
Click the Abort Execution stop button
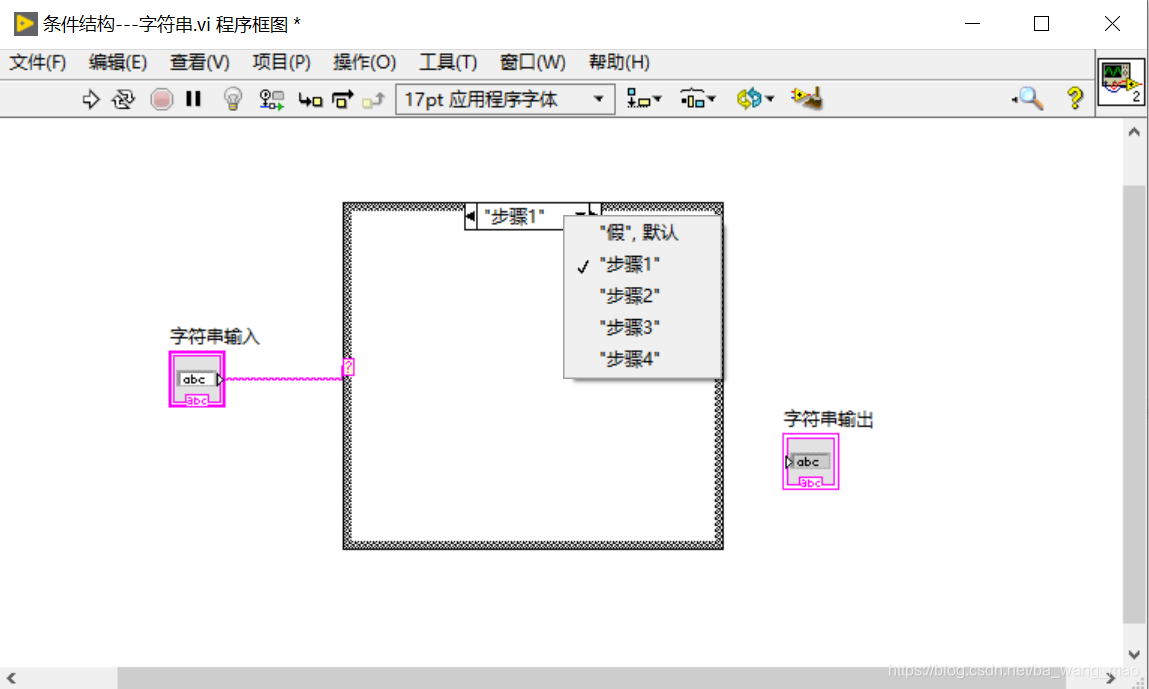pos(161,99)
